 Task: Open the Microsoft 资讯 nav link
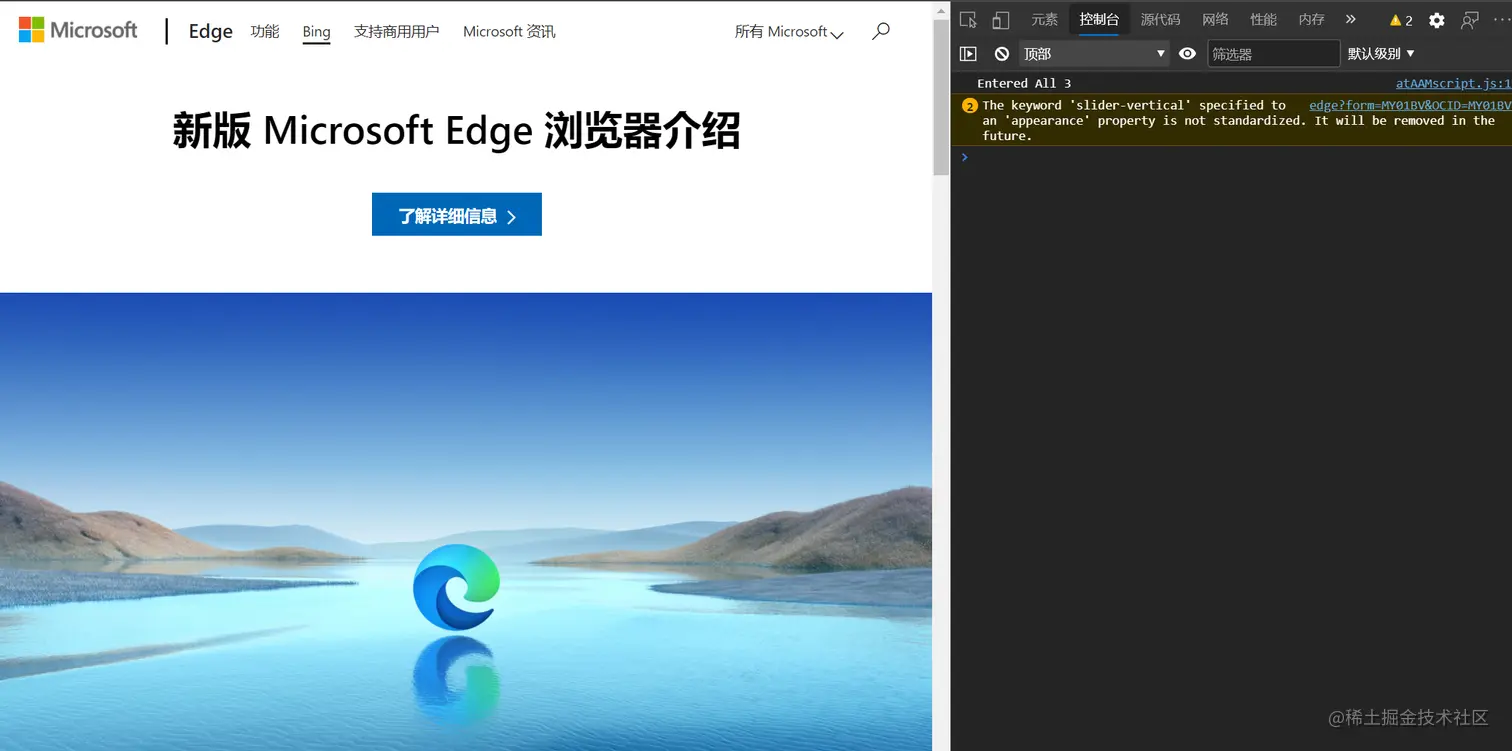(509, 31)
